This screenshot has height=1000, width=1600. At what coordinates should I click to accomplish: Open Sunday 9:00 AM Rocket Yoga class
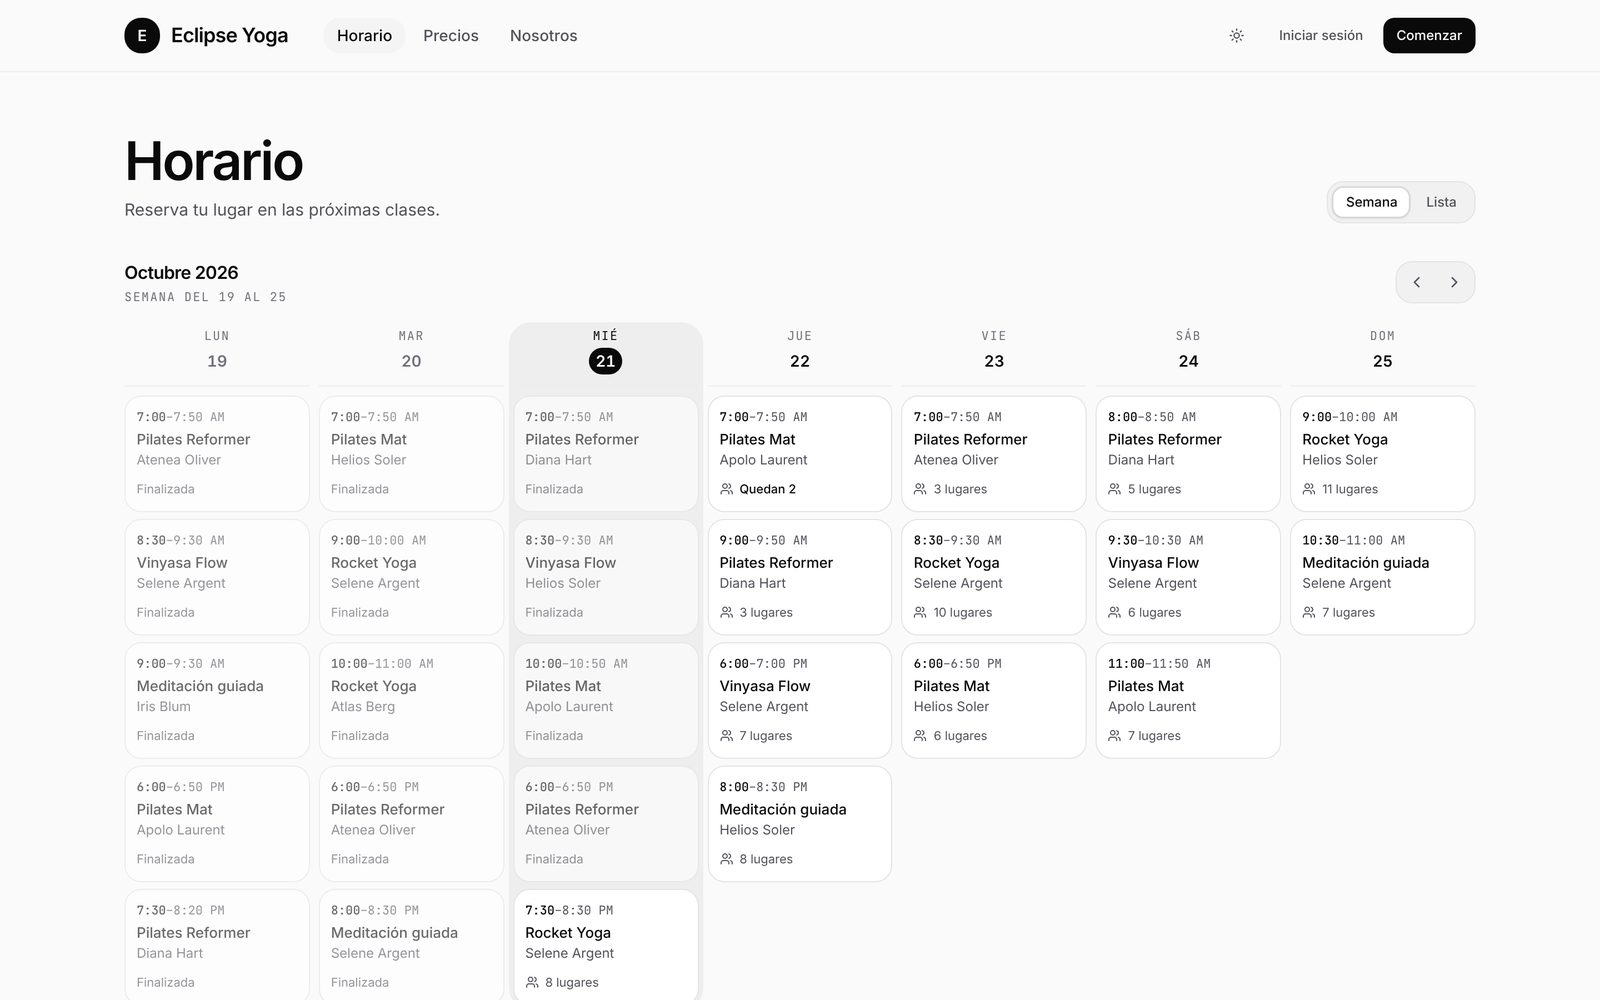1383,454
